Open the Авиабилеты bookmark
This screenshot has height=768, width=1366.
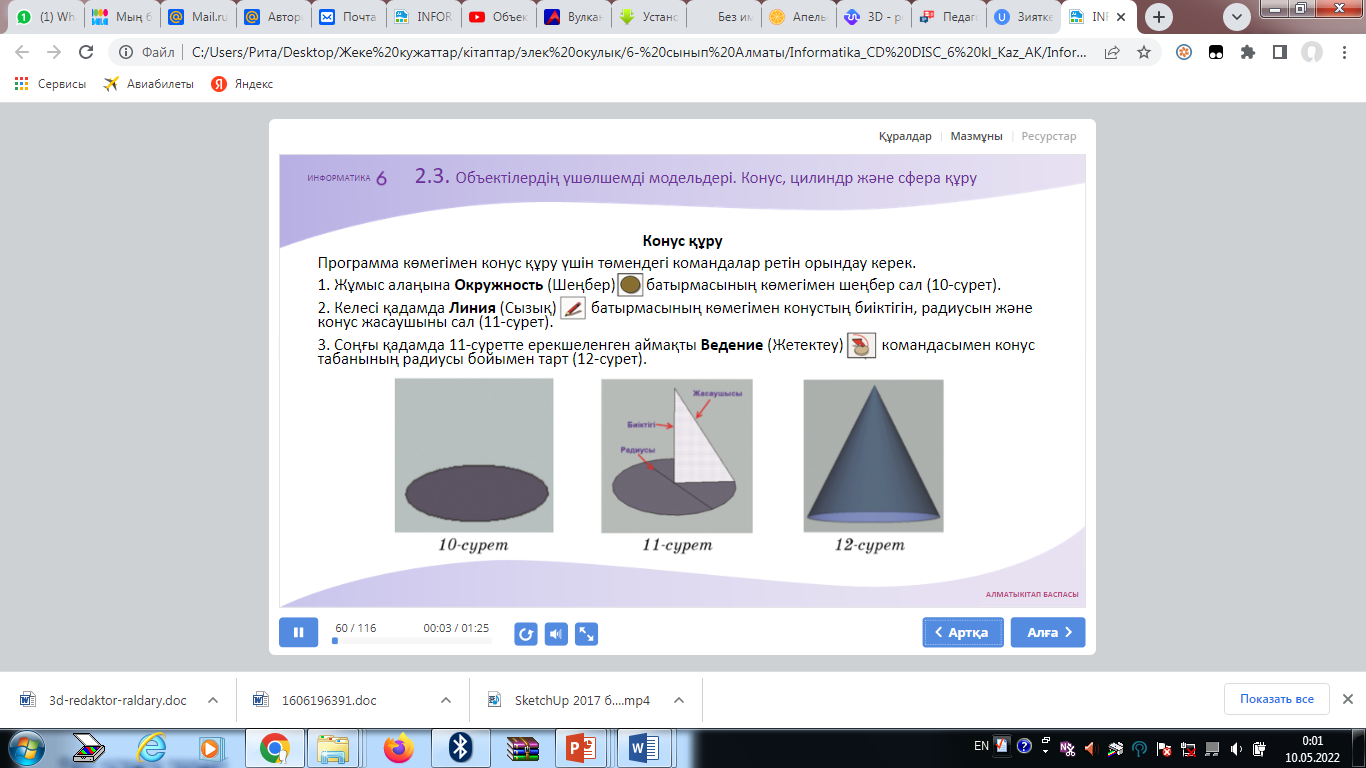[x=148, y=84]
